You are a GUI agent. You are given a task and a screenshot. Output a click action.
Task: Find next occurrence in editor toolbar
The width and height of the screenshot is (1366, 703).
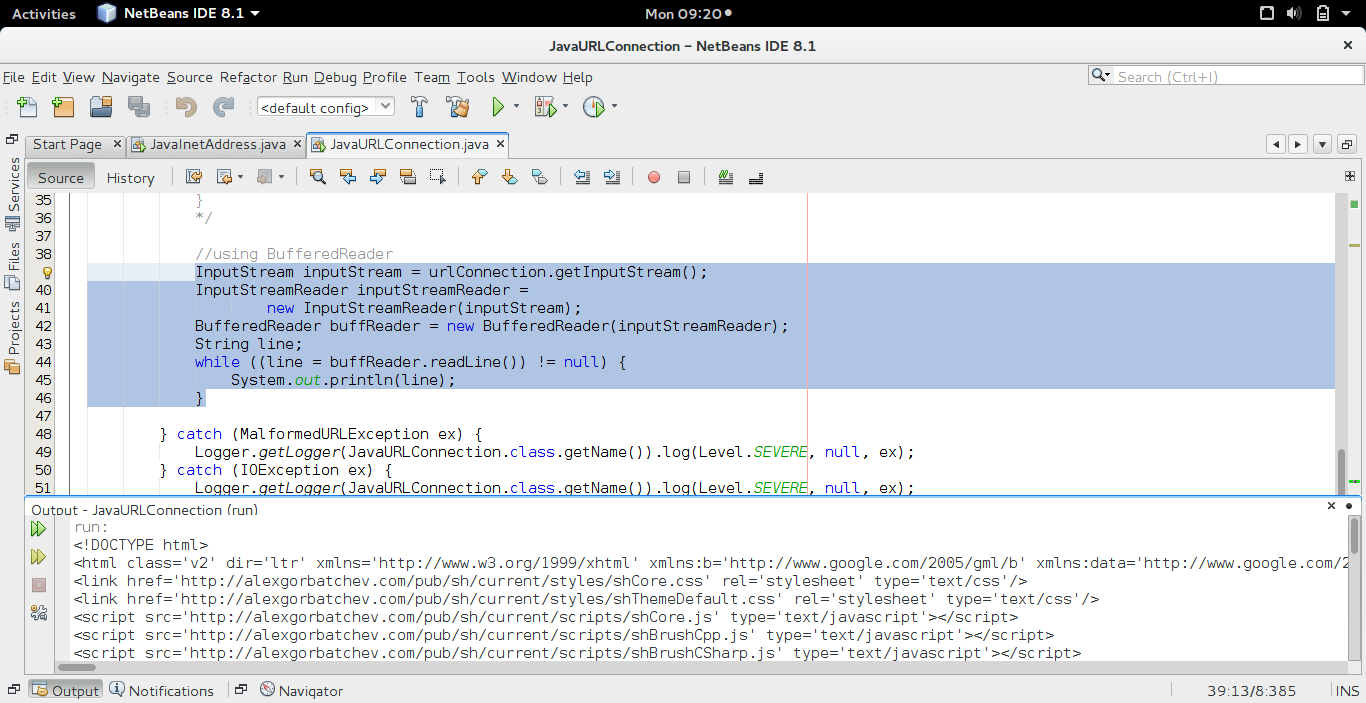point(378,177)
